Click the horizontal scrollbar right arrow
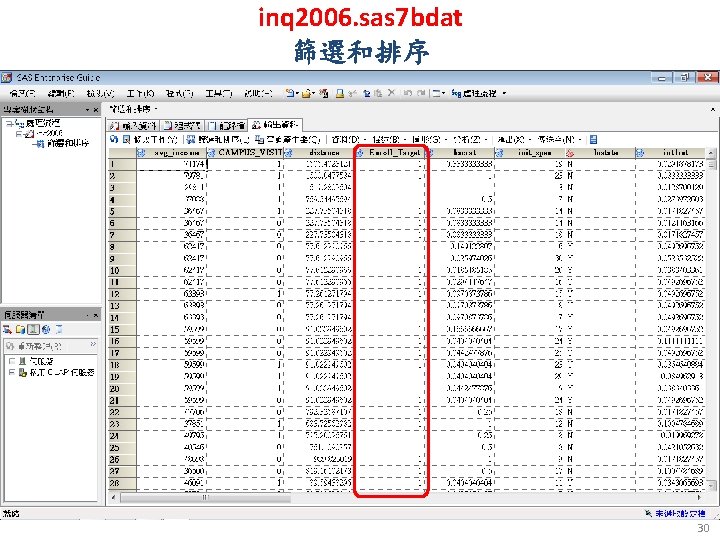This screenshot has width=720, height=540. [x=699, y=497]
